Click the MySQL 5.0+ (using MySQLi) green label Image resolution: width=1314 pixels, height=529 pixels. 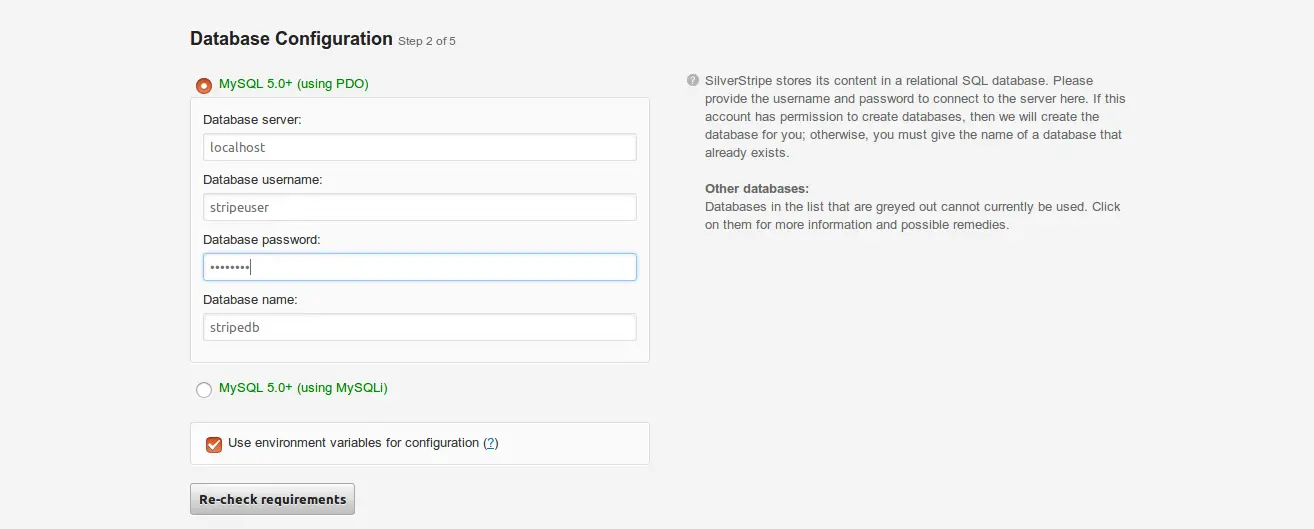pyautogui.click(x=303, y=387)
